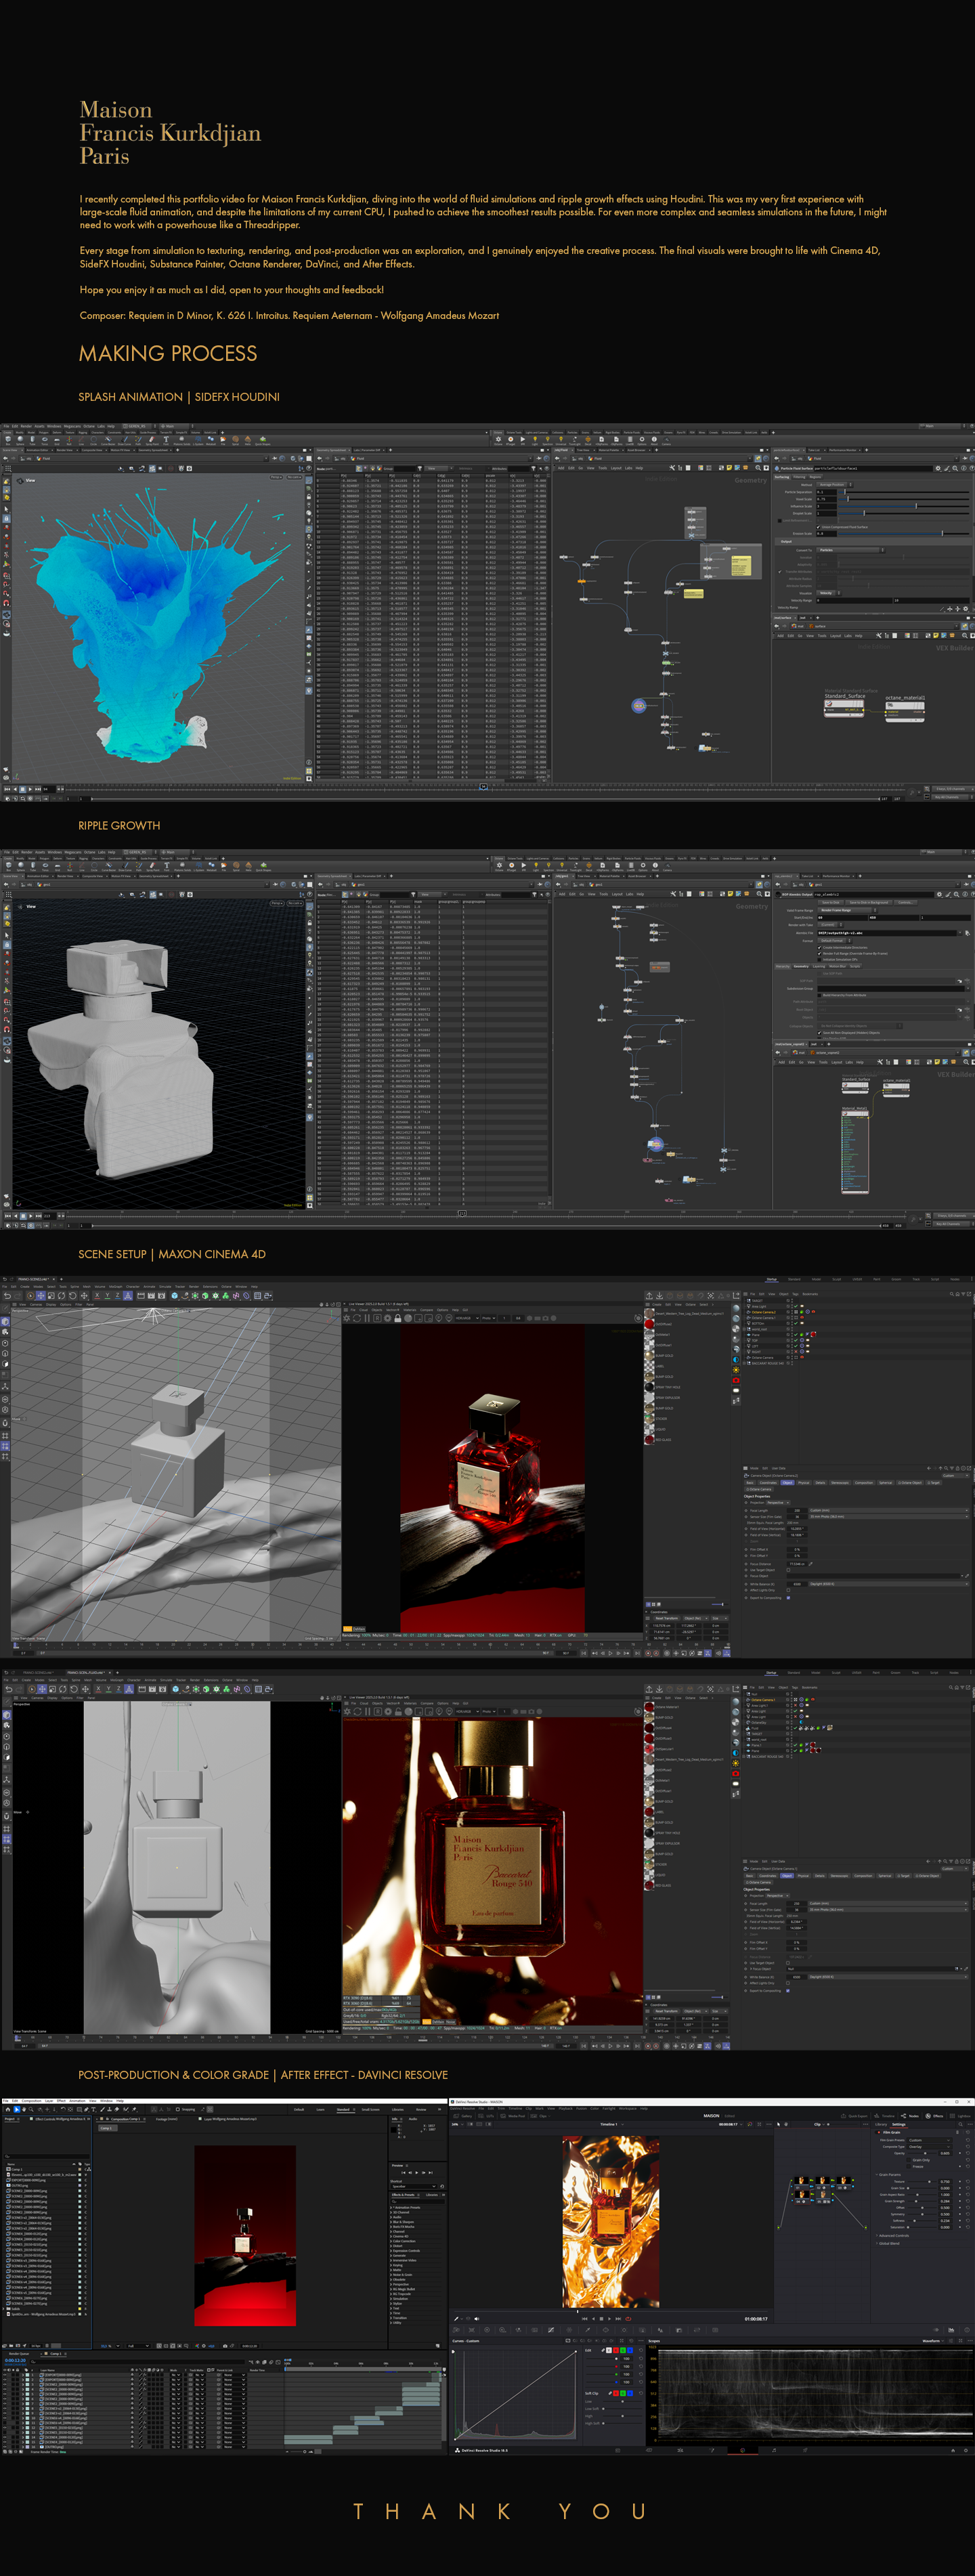
Task: Toggle the red R channel in DaVinci Curves
Action: 616,2351
